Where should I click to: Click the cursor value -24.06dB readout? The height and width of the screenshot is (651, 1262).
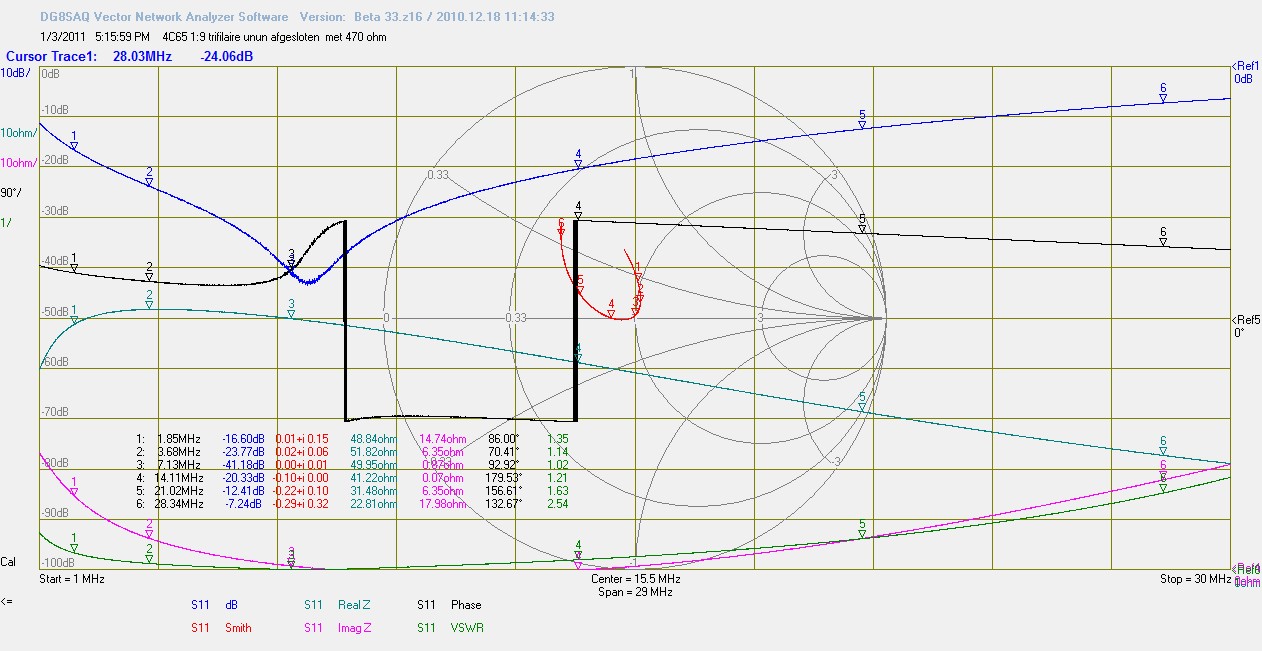pos(226,57)
